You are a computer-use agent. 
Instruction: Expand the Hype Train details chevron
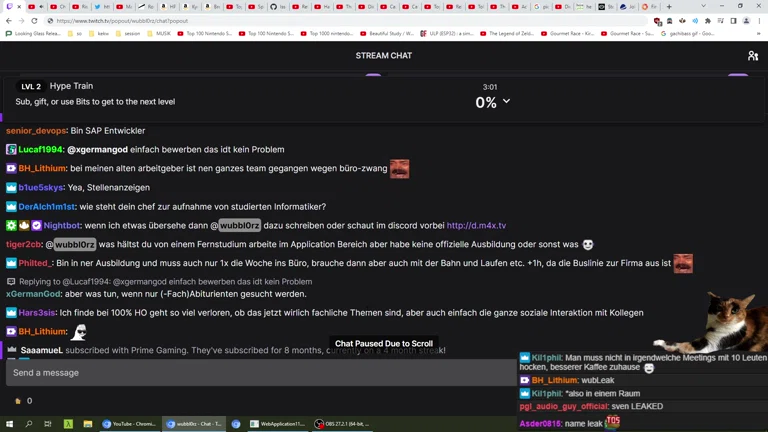506,101
